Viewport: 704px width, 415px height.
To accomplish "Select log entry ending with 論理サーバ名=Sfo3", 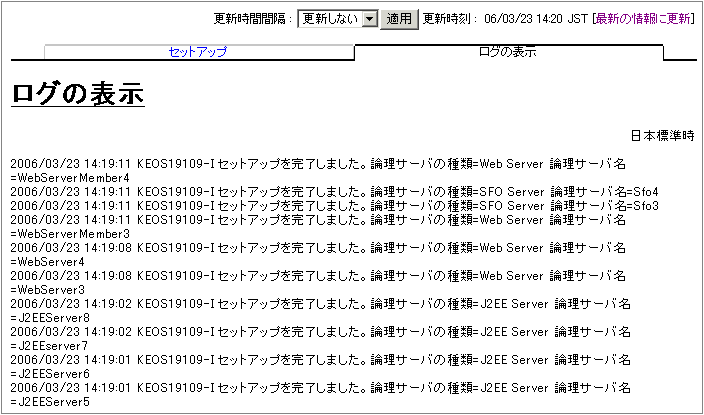I will 334,206.
